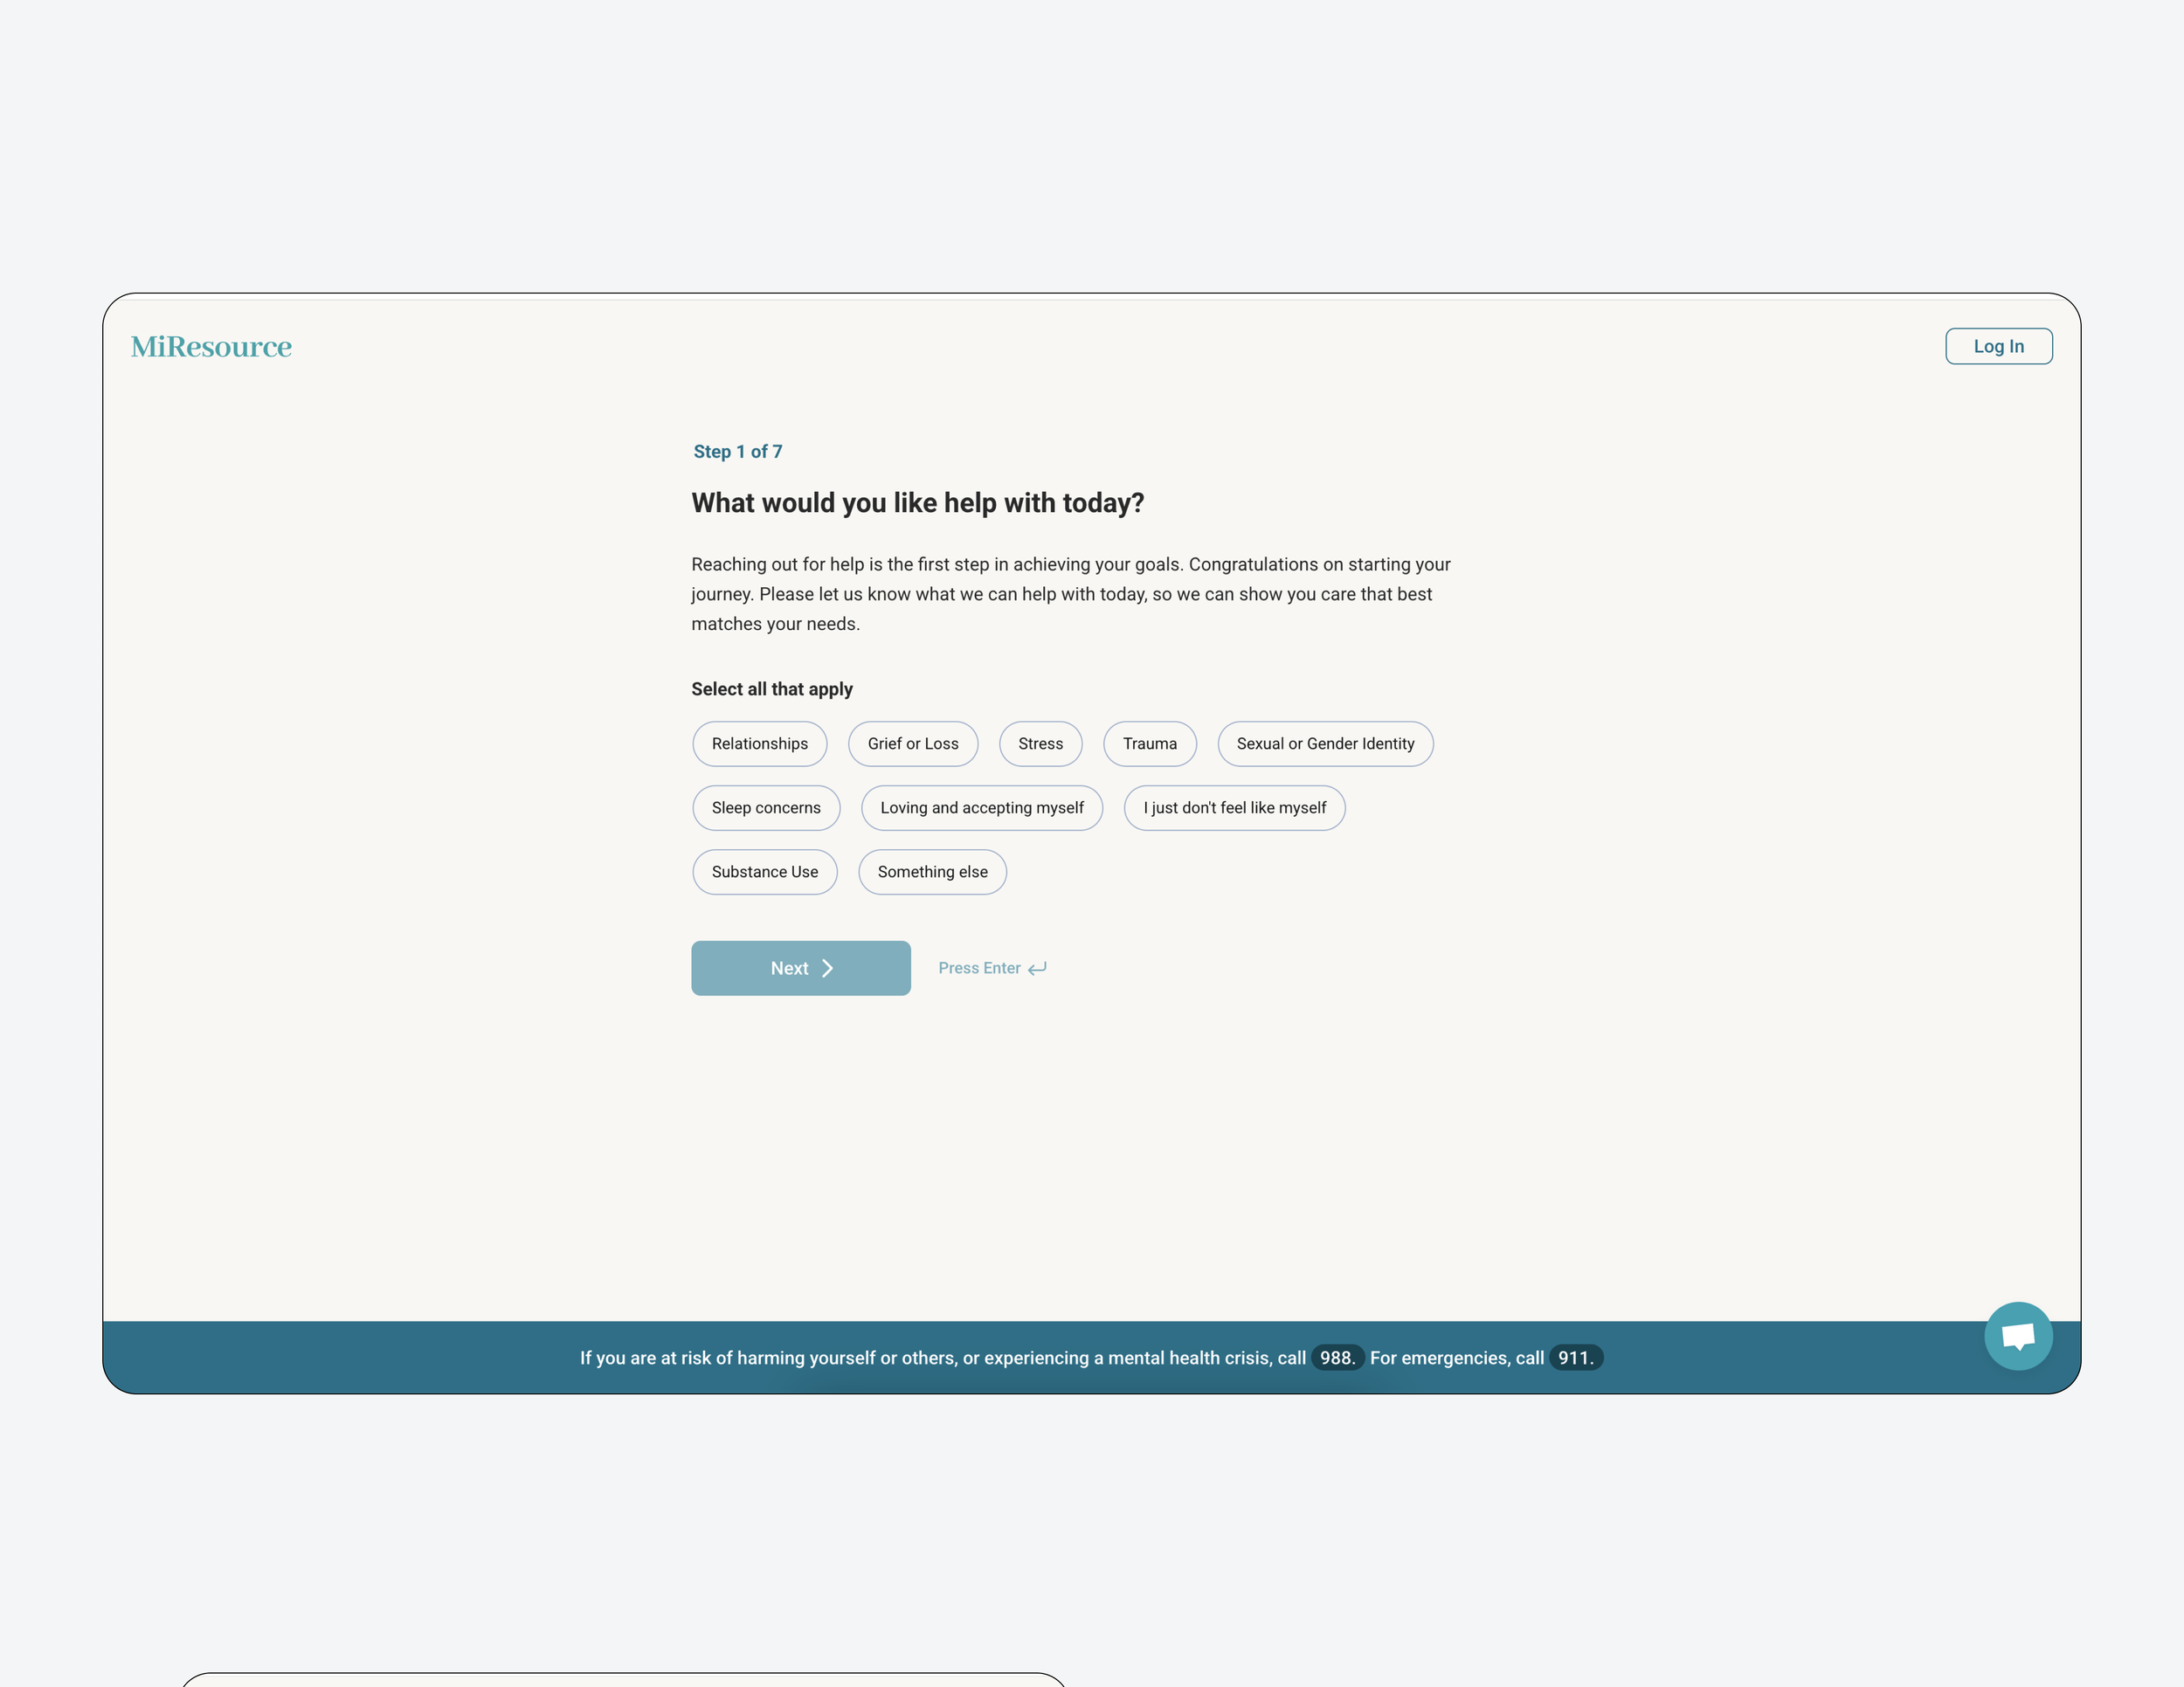This screenshot has width=2184, height=1687.
Task: Choose the Trauma option
Action: tap(1149, 744)
